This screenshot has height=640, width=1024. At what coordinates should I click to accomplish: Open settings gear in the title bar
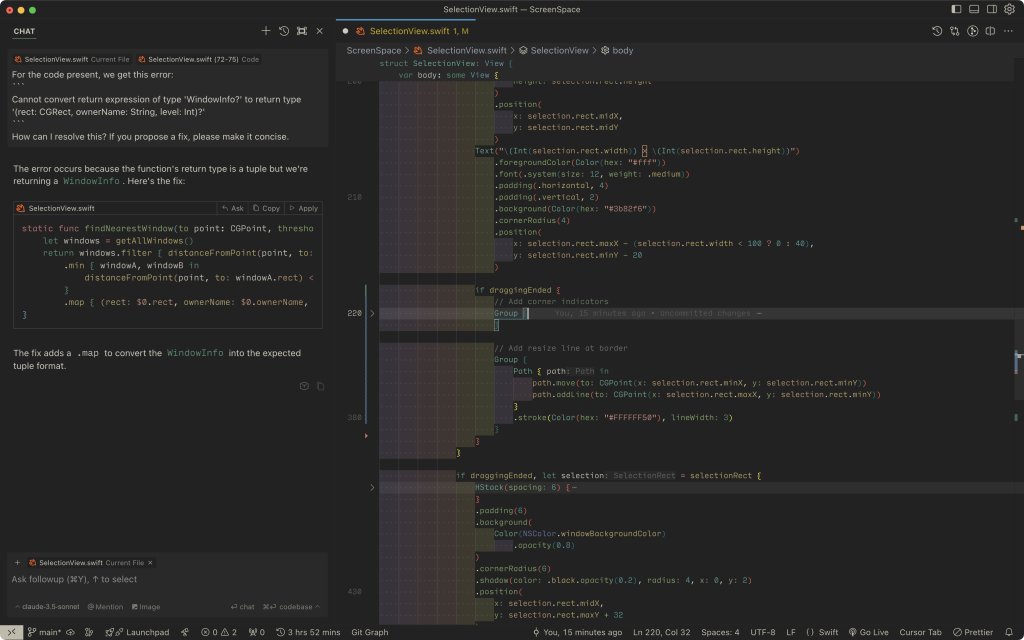click(1008, 9)
